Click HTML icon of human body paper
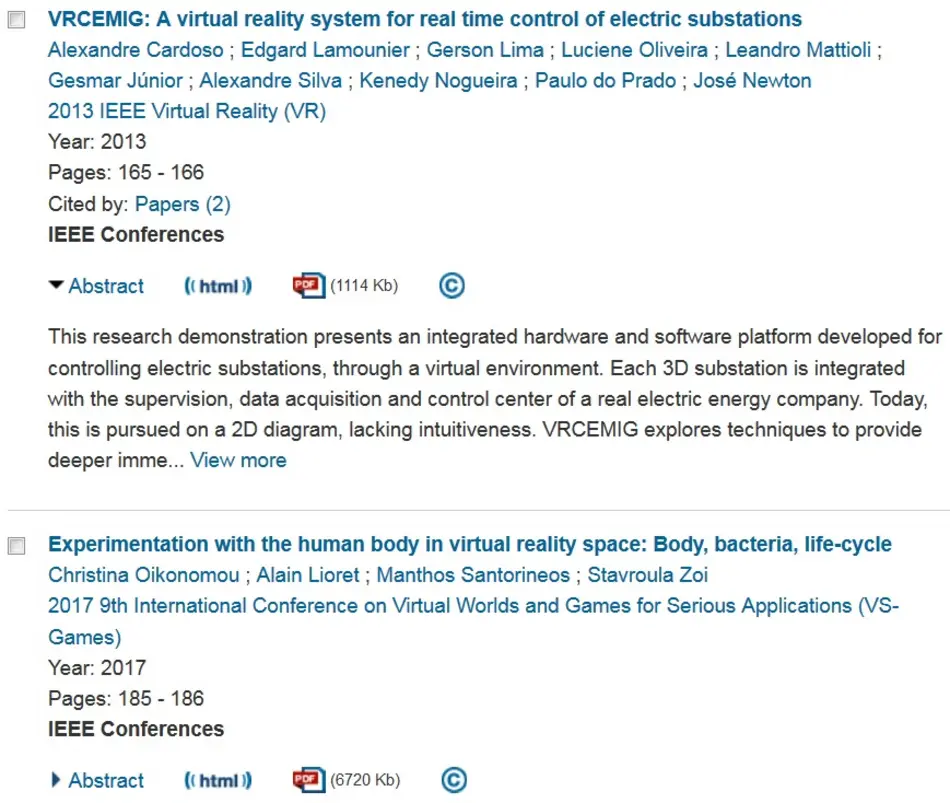950x803 pixels. point(218,780)
